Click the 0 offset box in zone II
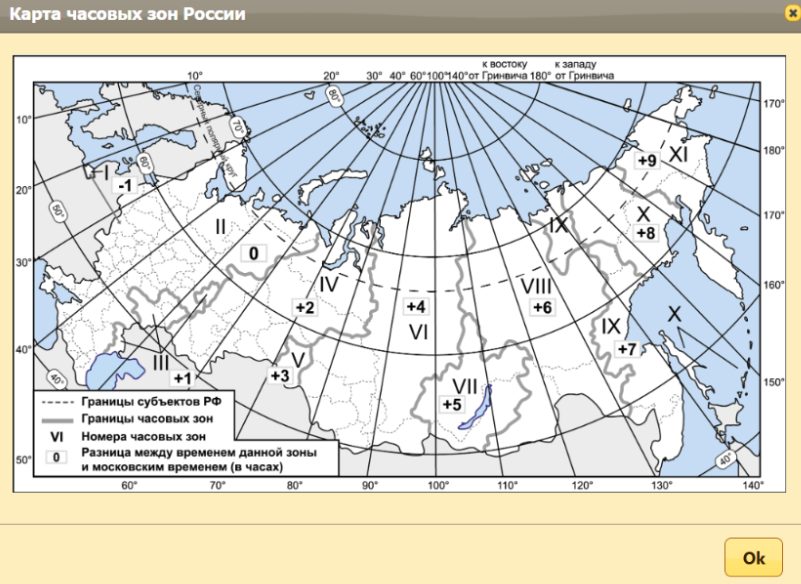801x584 pixels. (253, 254)
